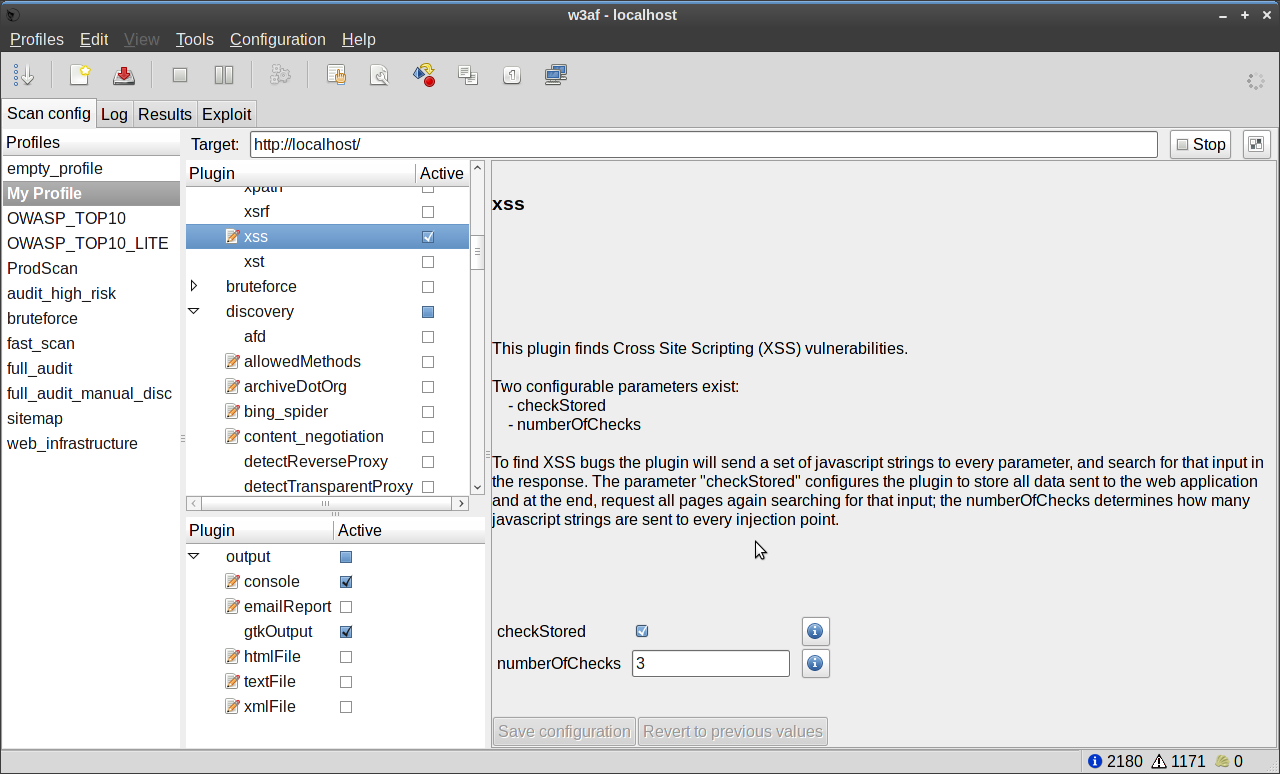Uncheck the xss plugin Active checkbox

(428, 237)
